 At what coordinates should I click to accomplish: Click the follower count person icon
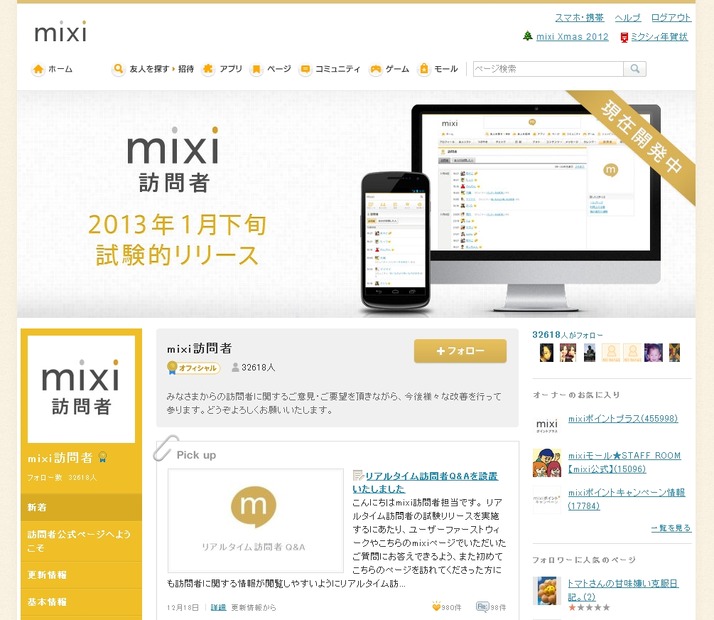coord(235,367)
